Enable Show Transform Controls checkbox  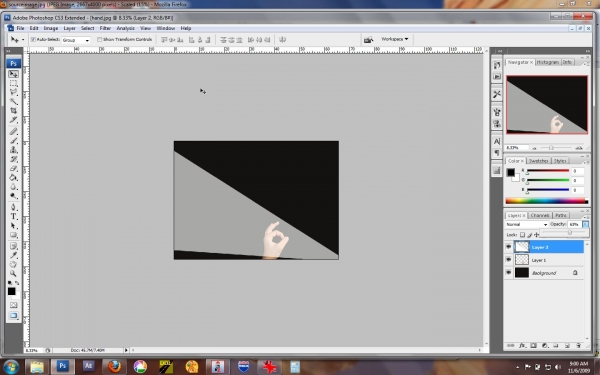click(99, 39)
